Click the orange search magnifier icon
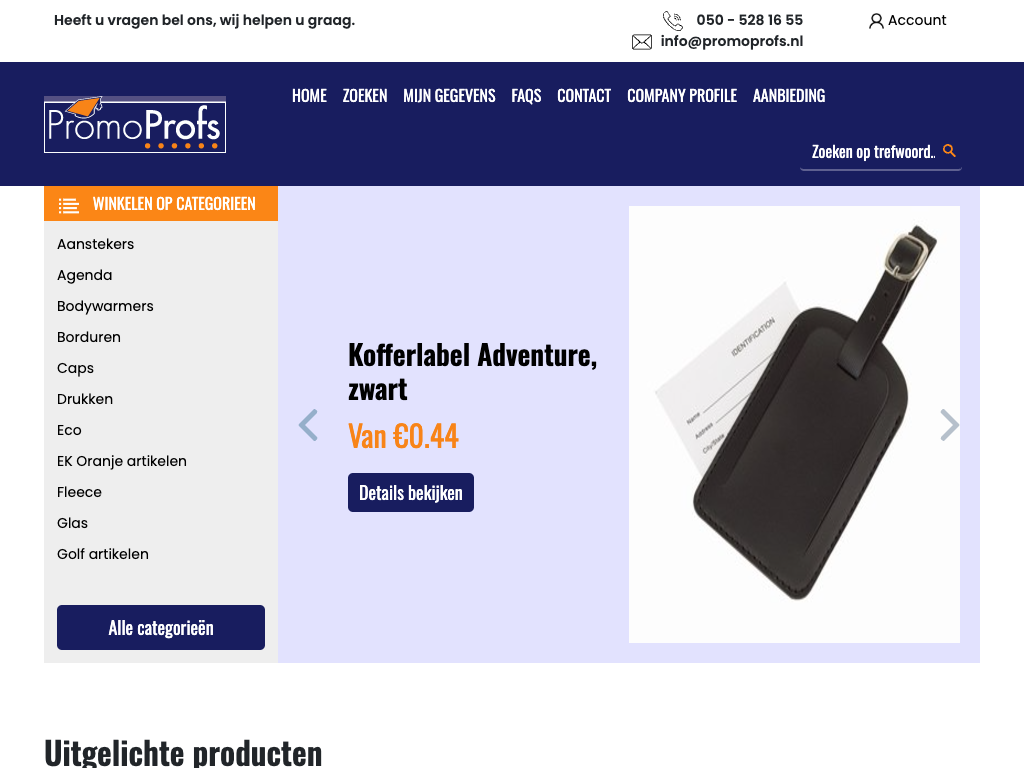 pyautogui.click(x=950, y=151)
